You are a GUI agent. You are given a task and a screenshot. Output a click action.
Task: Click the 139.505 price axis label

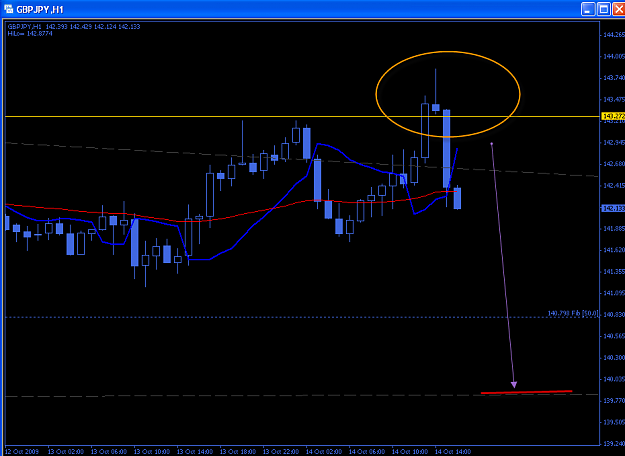pyautogui.click(x=614, y=422)
